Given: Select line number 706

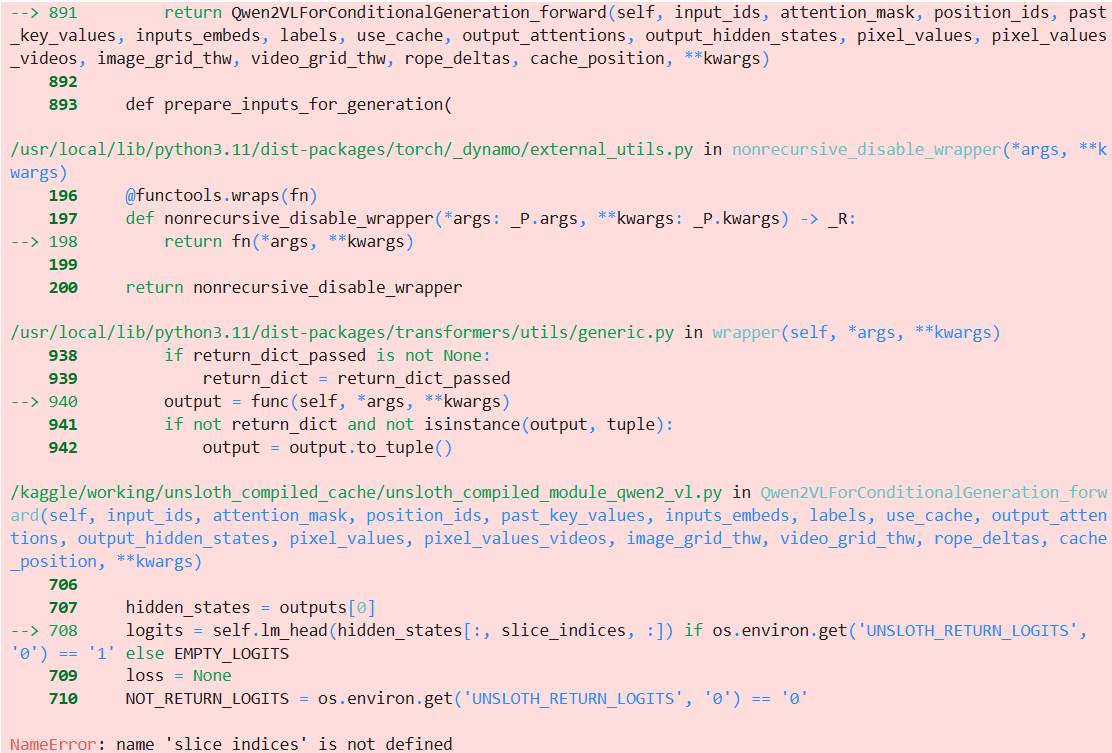Looking at the screenshot, I should (x=62, y=585).
